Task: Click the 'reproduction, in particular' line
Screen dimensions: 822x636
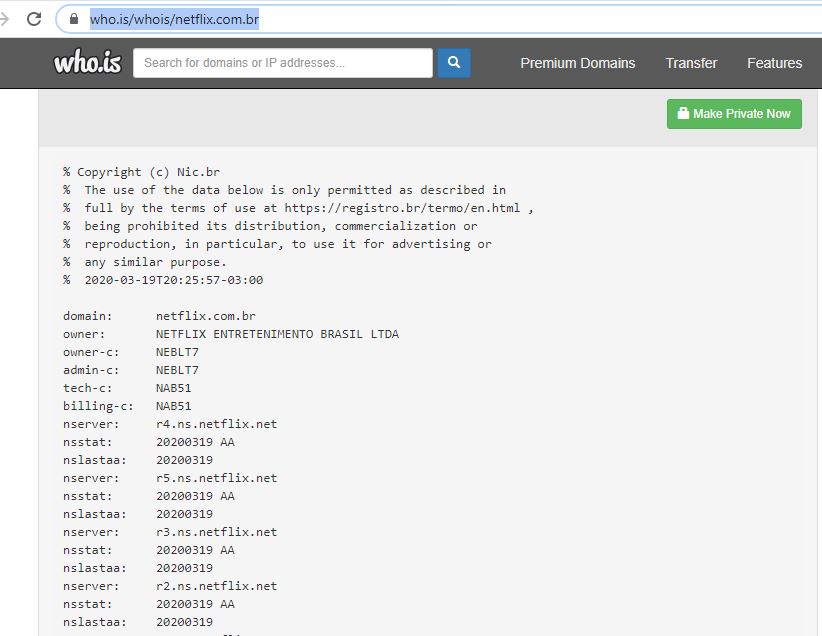Action: coord(277,244)
